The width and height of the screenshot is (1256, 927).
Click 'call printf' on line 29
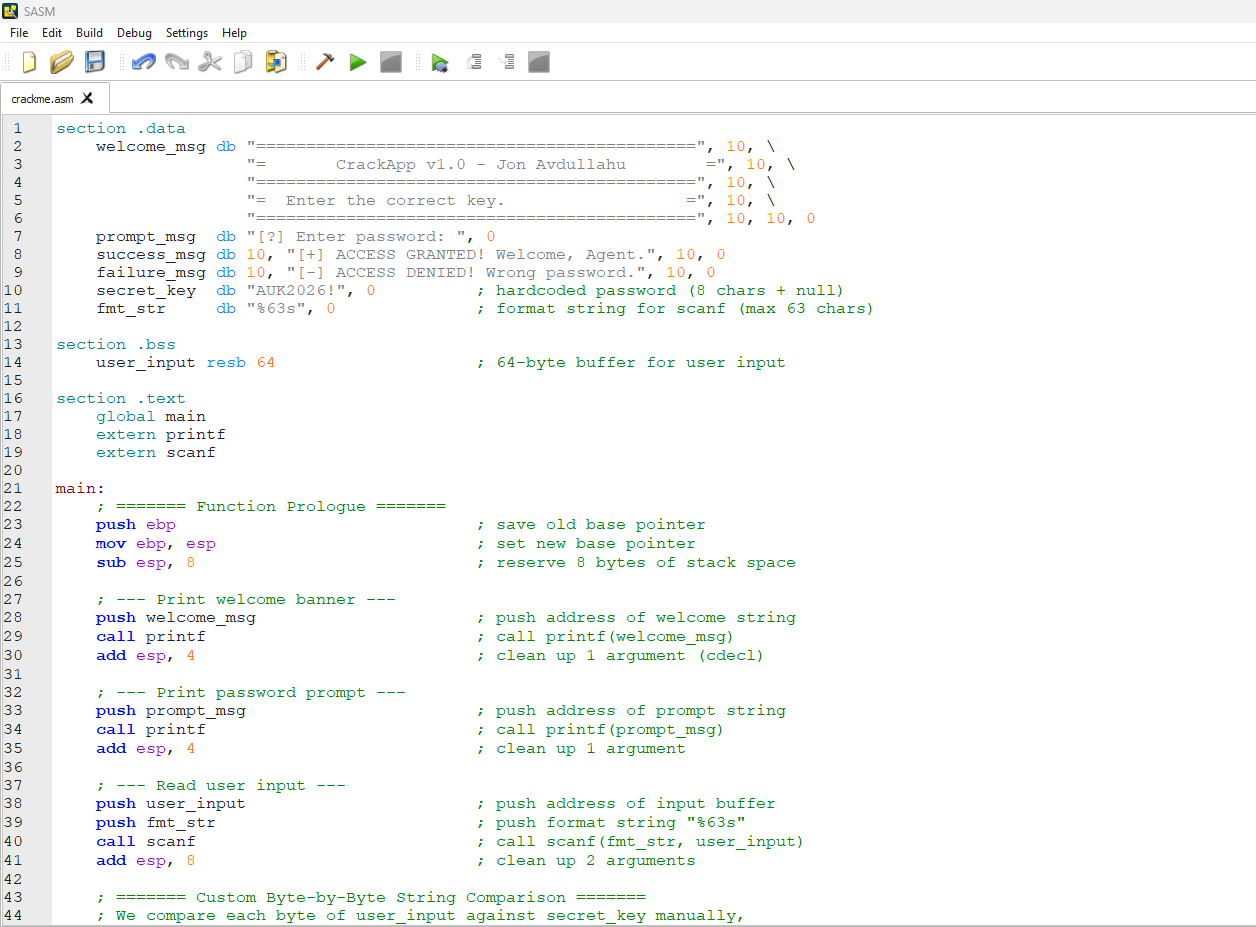tap(151, 636)
